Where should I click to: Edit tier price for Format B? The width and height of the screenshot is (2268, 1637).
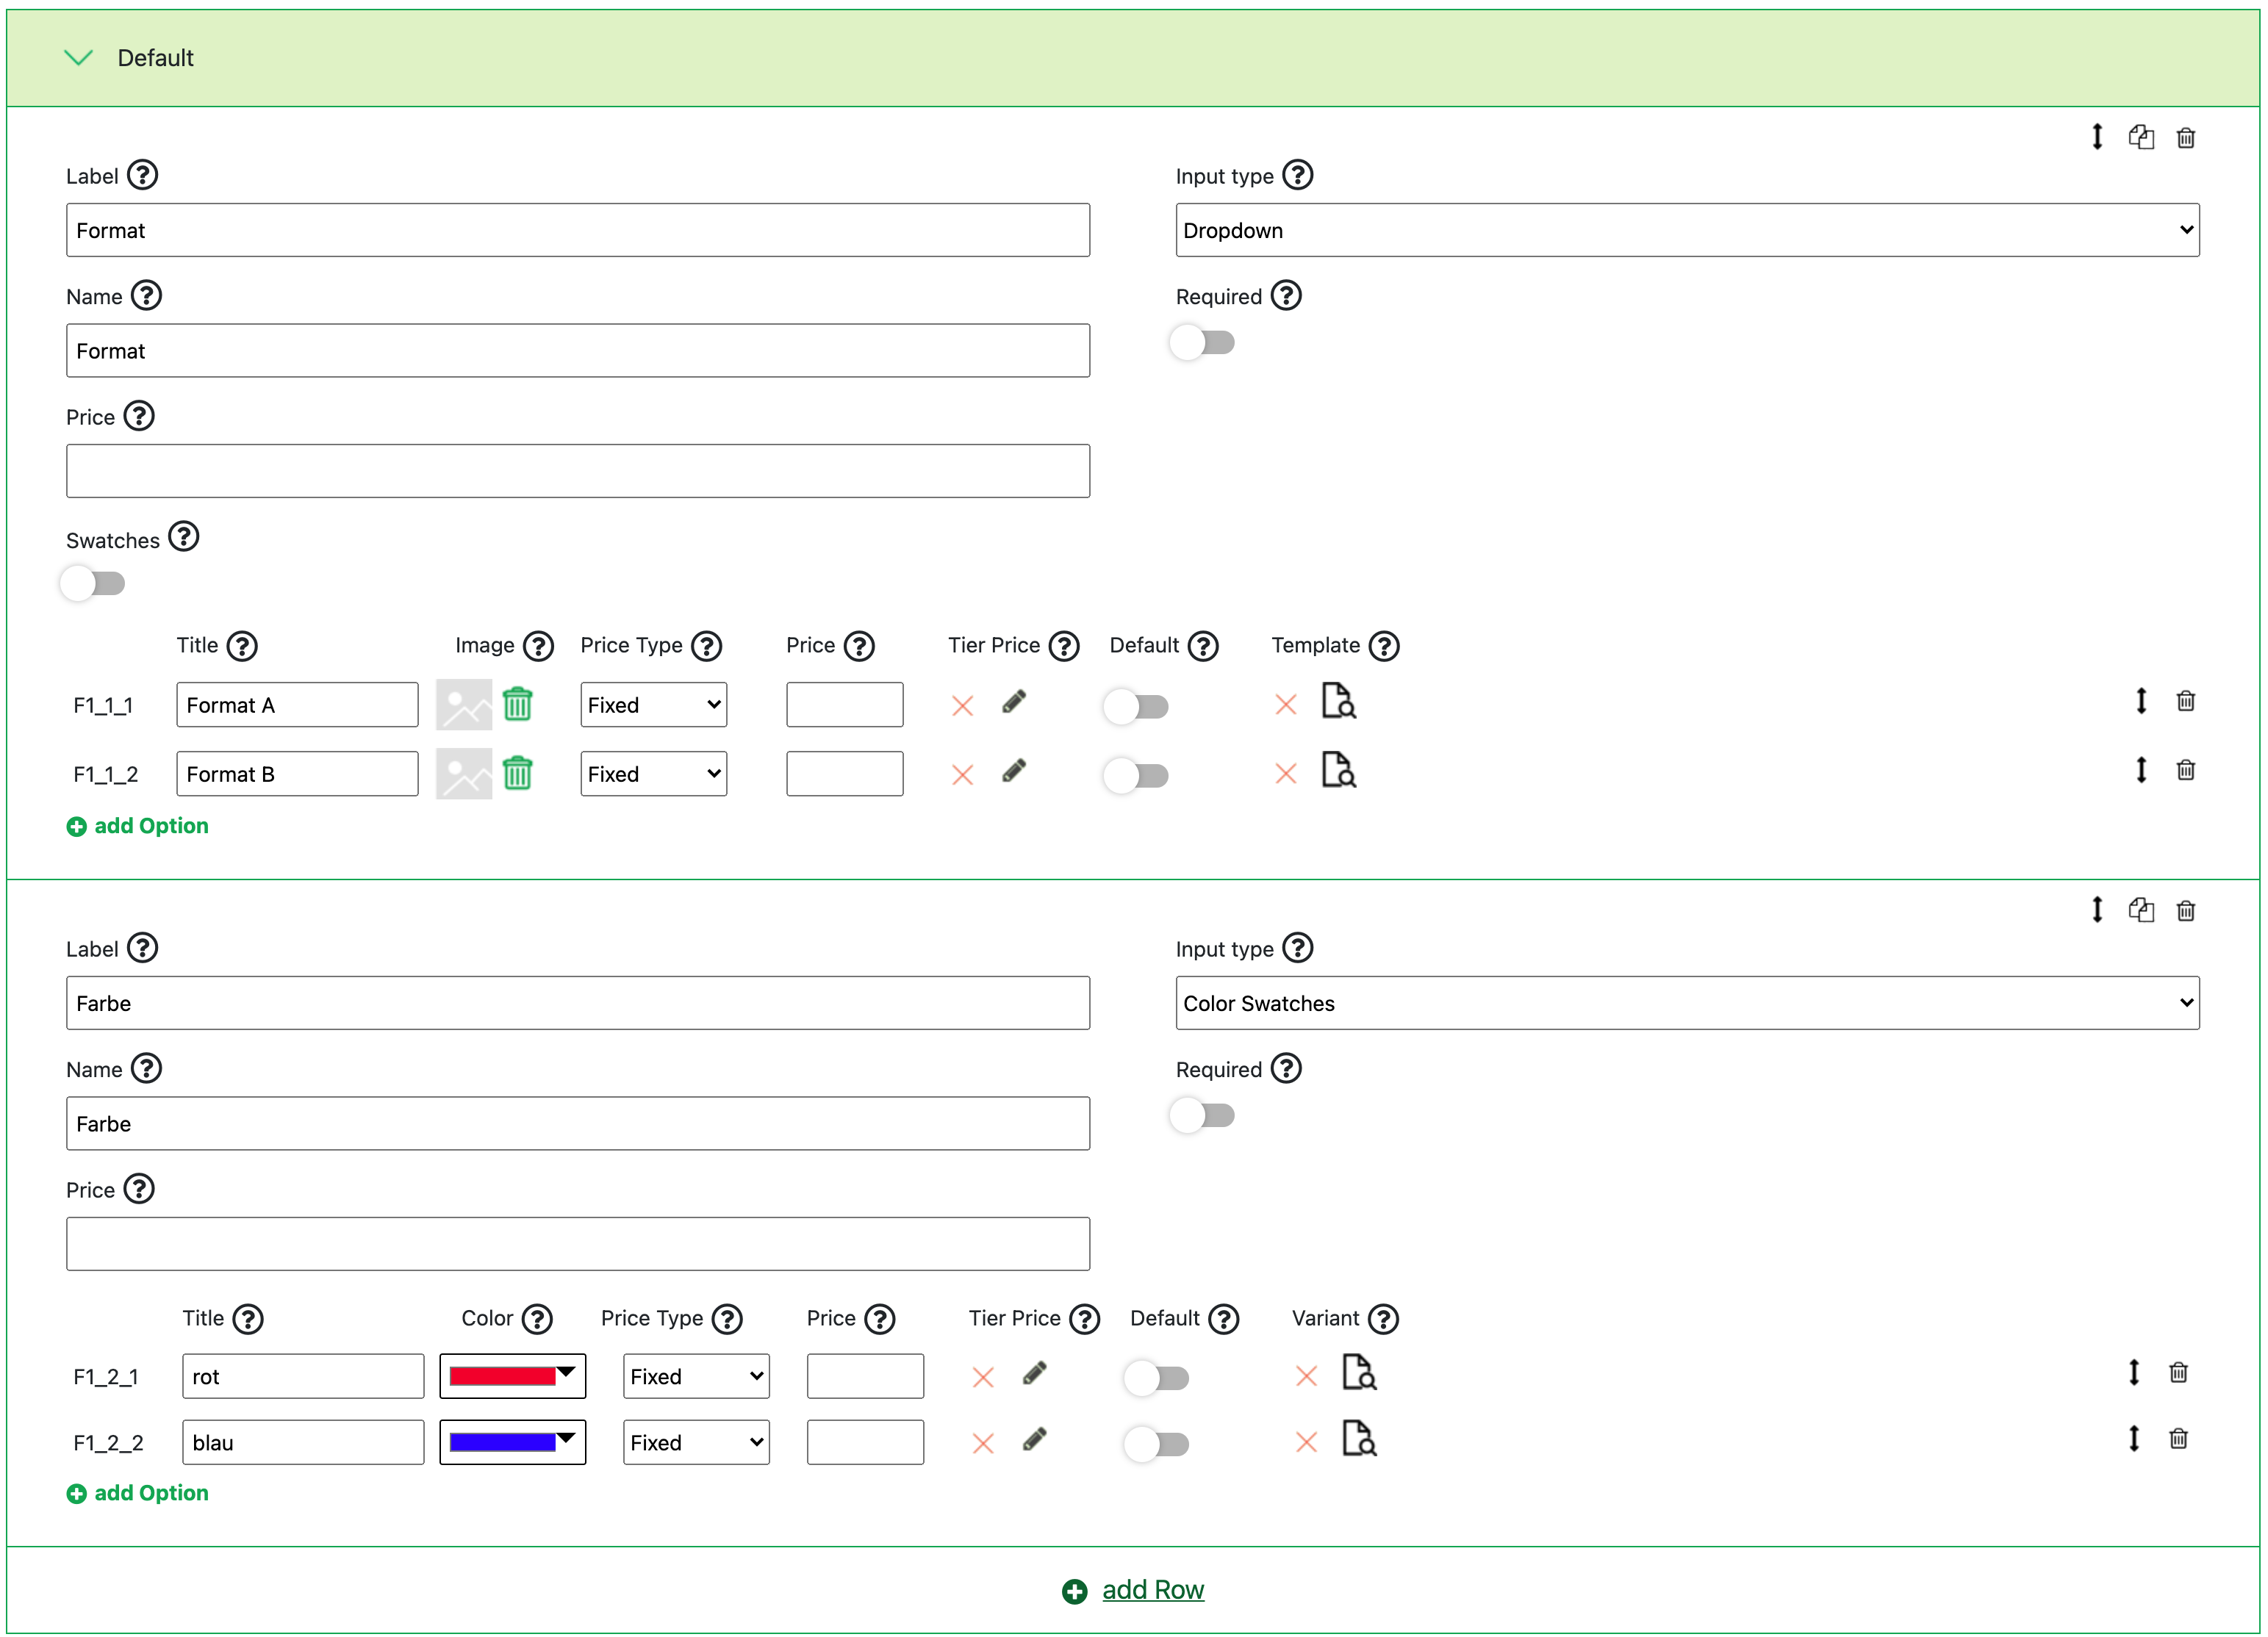coord(1014,771)
